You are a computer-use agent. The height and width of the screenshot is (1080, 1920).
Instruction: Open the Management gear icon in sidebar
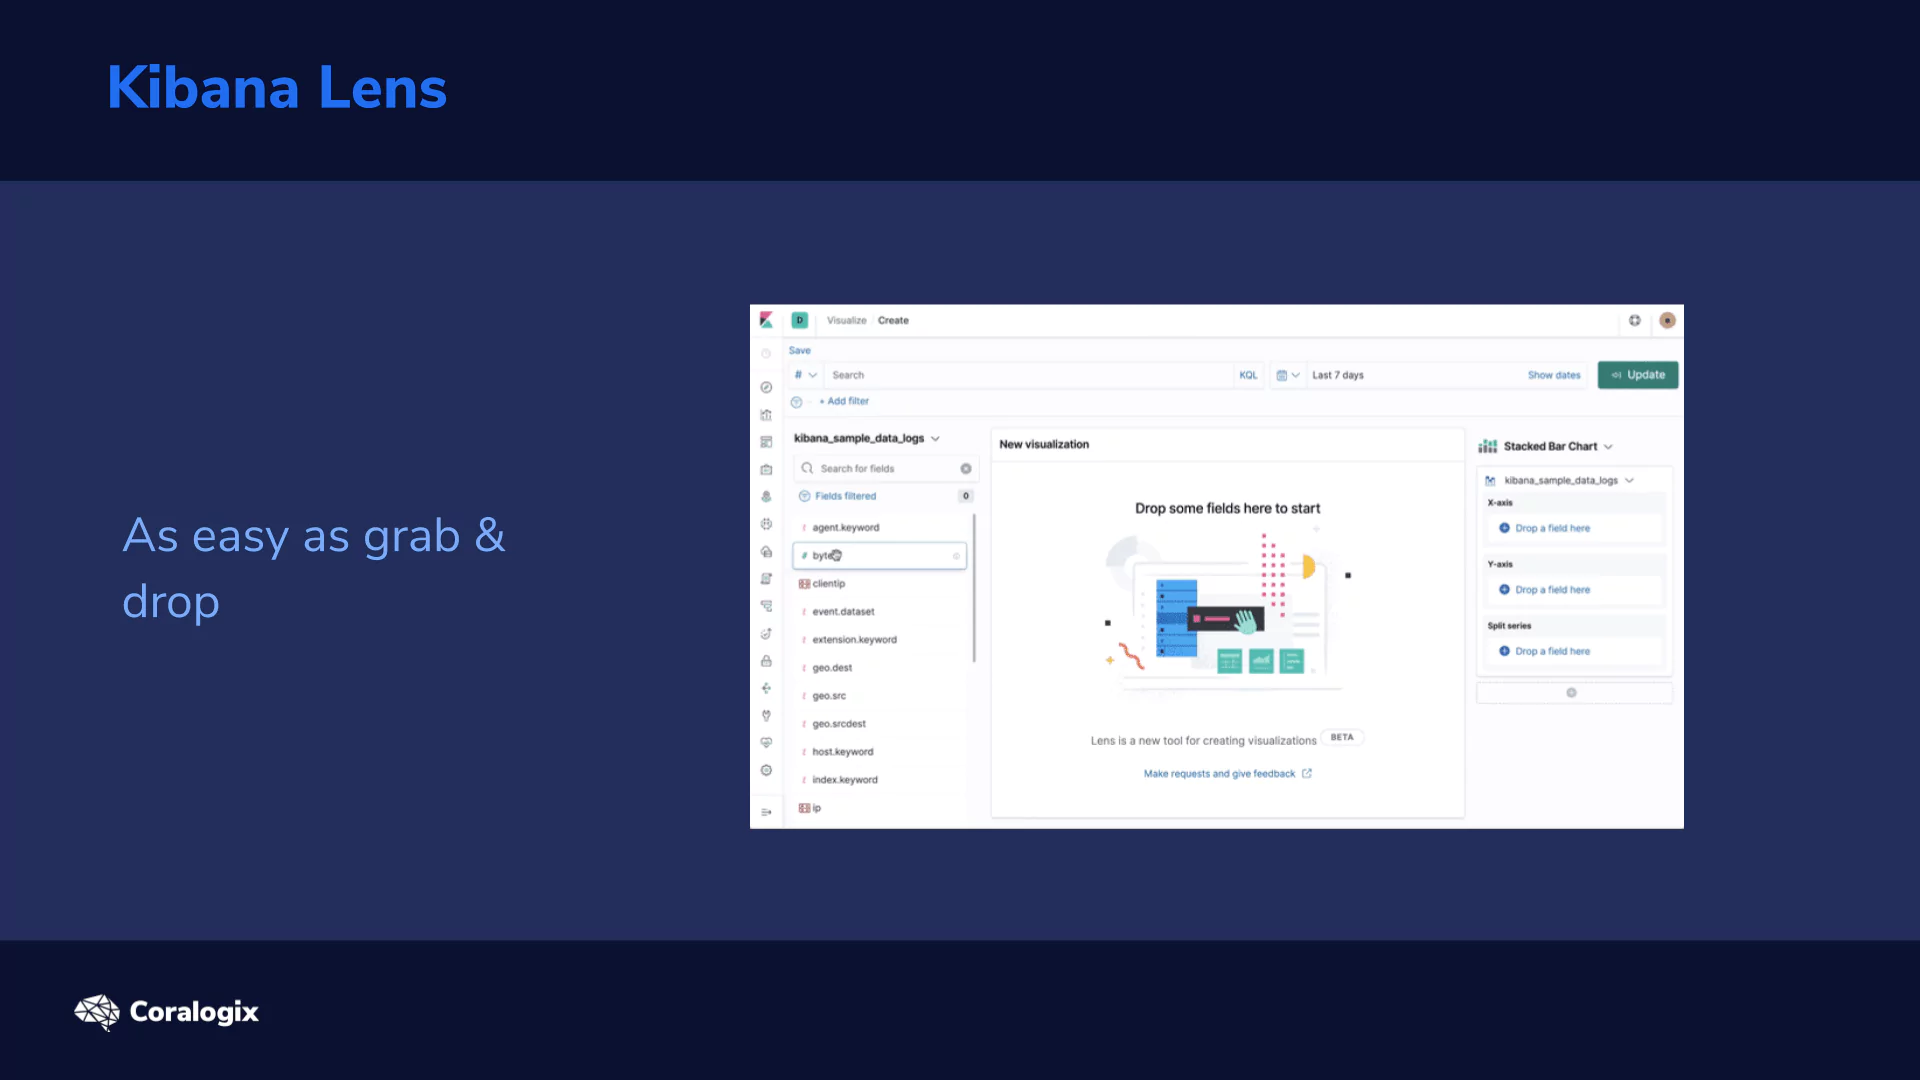coord(766,770)
